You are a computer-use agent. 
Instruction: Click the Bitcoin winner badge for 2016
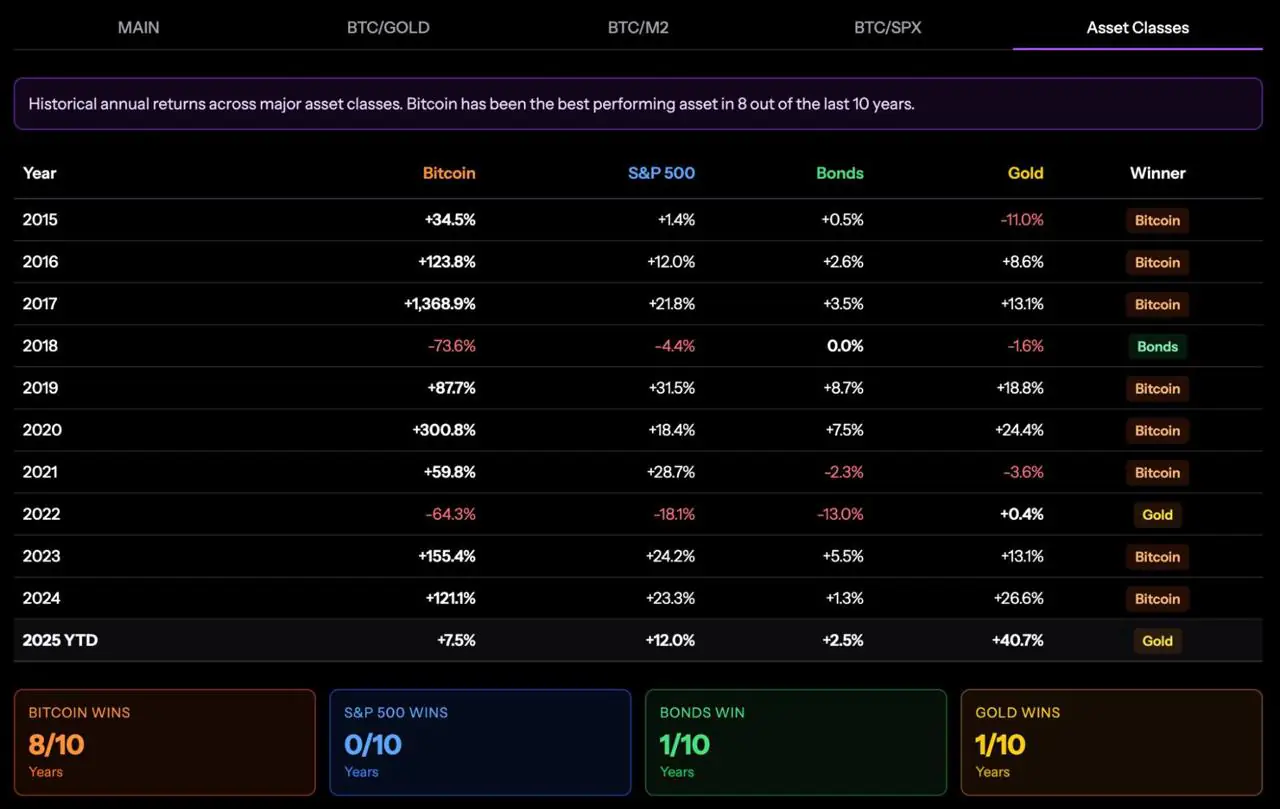pyautogui.click(x=1158, y=262)
